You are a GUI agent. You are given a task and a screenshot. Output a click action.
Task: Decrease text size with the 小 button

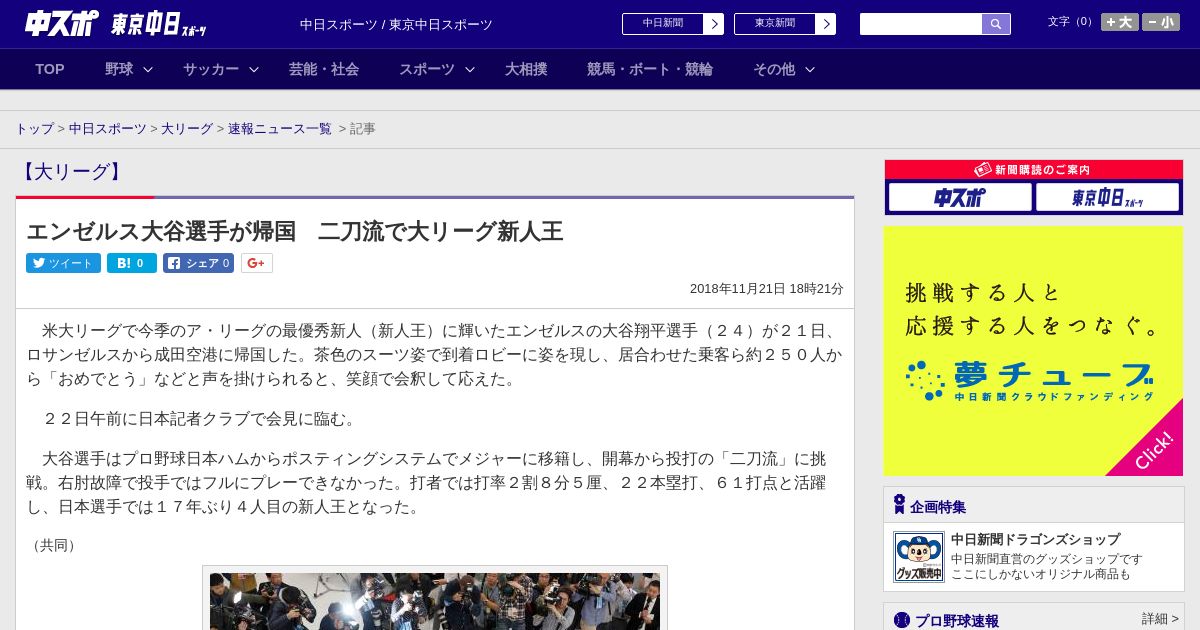click(x=1161, y=22)
